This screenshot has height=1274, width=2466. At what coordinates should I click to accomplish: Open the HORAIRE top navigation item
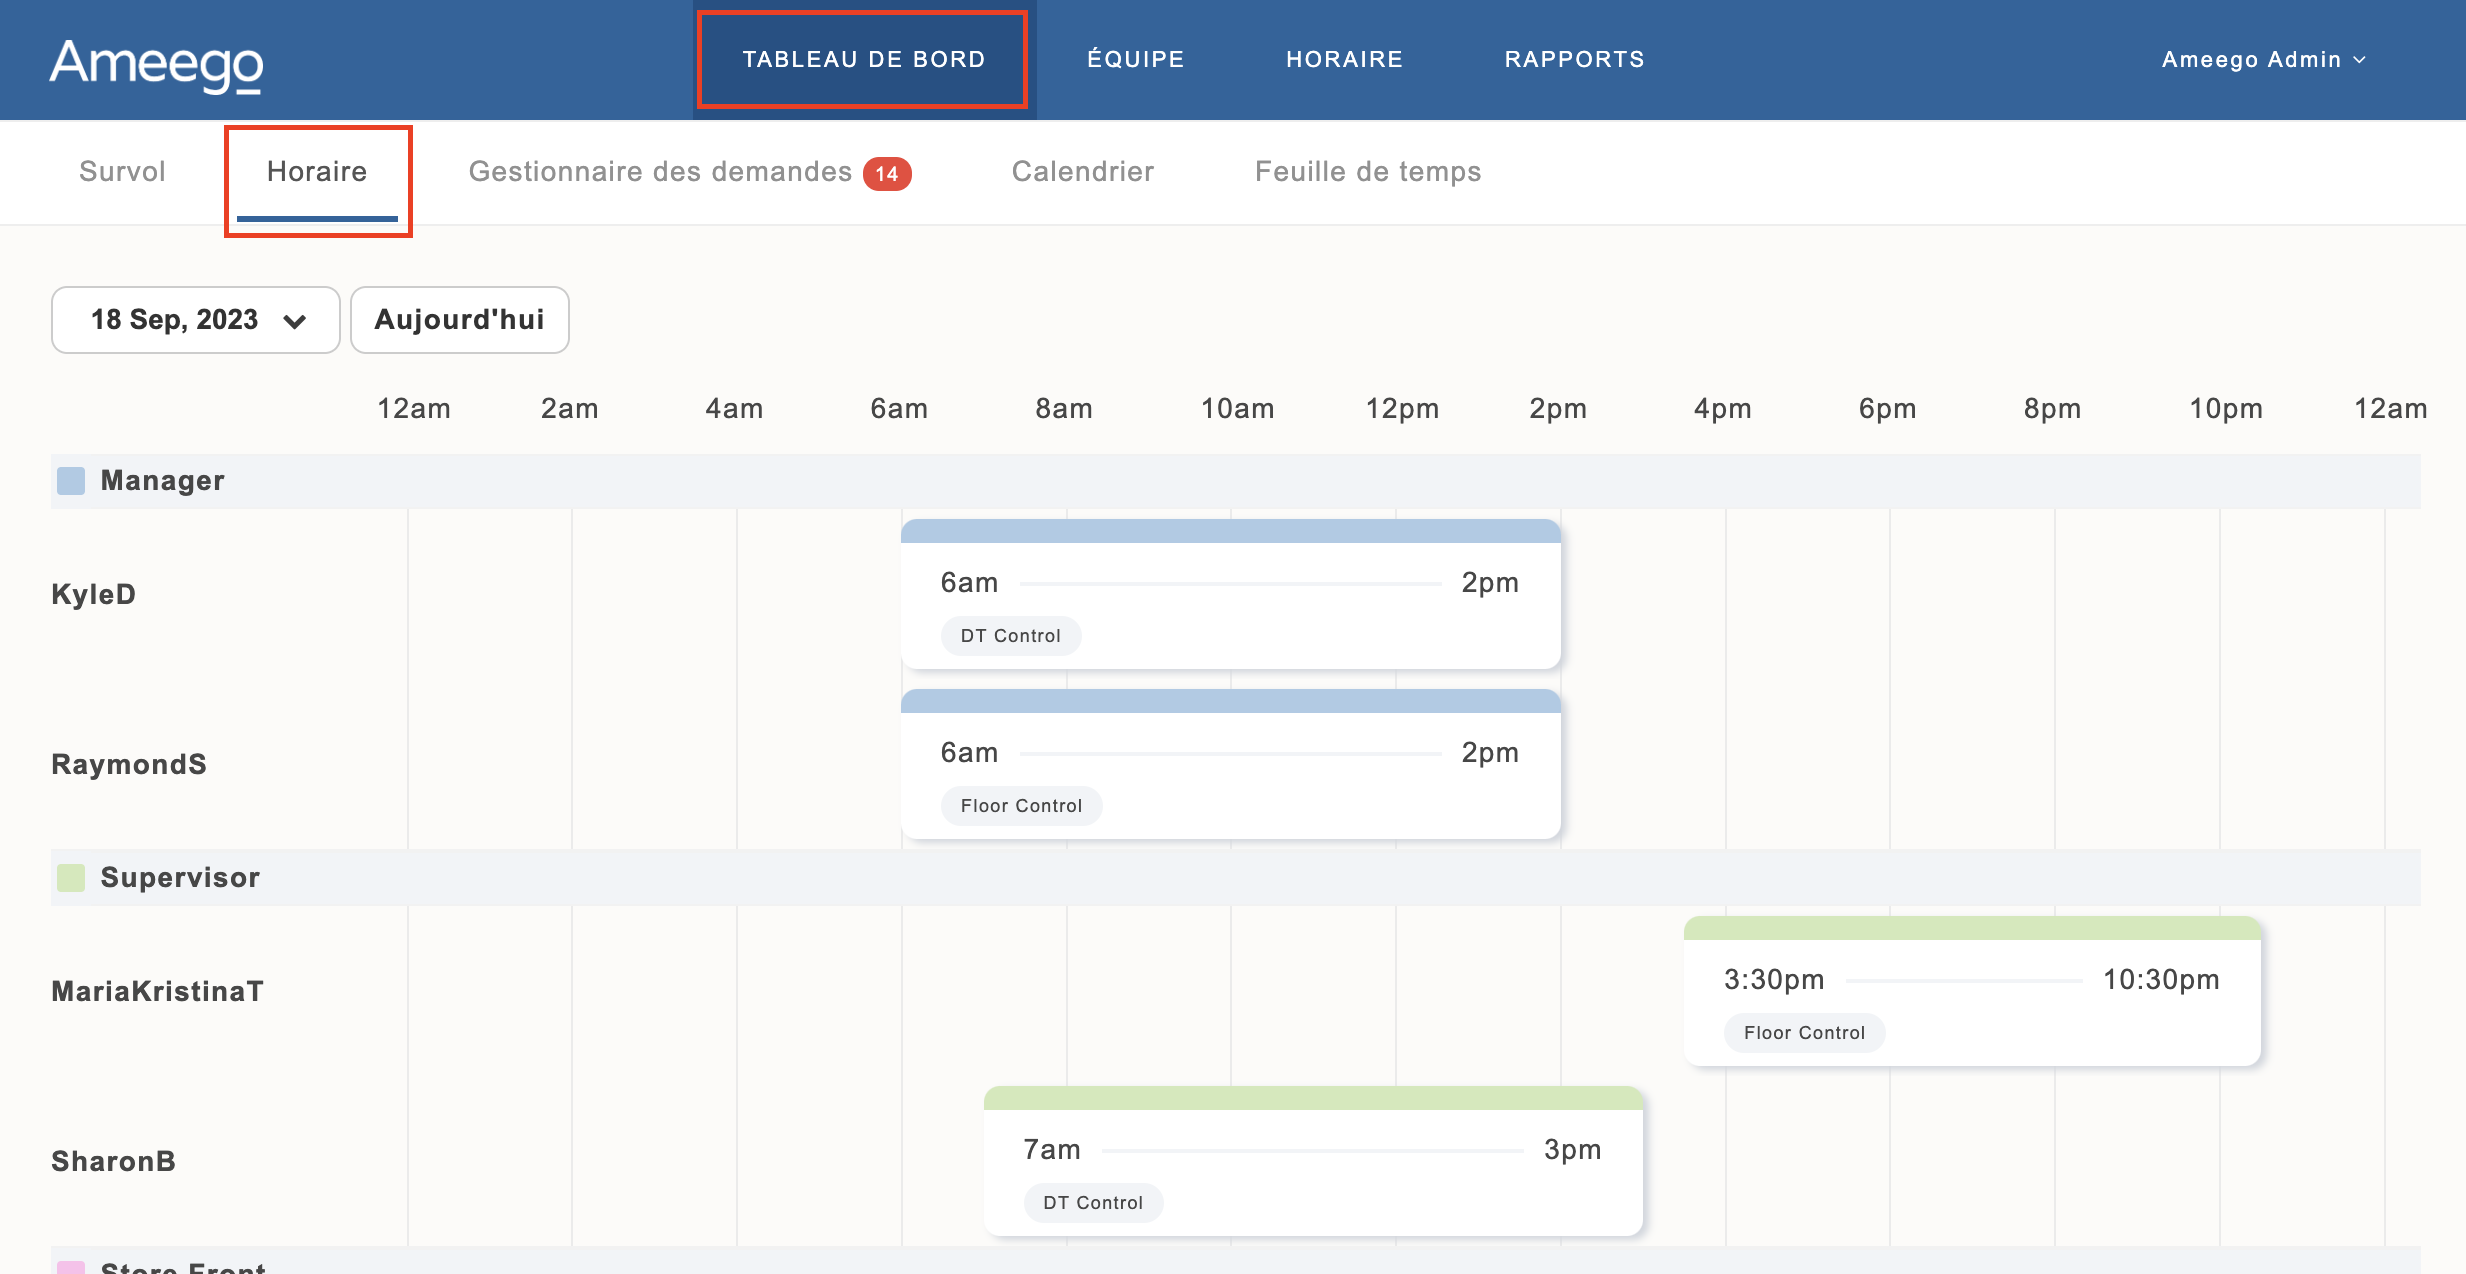tap(1344, 60)
